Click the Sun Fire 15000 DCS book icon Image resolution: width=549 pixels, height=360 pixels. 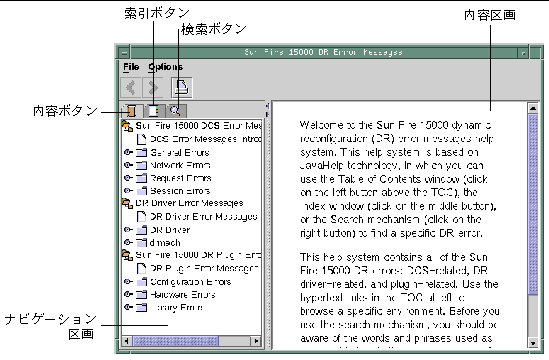pyautogui.click(x=127, y=126)
